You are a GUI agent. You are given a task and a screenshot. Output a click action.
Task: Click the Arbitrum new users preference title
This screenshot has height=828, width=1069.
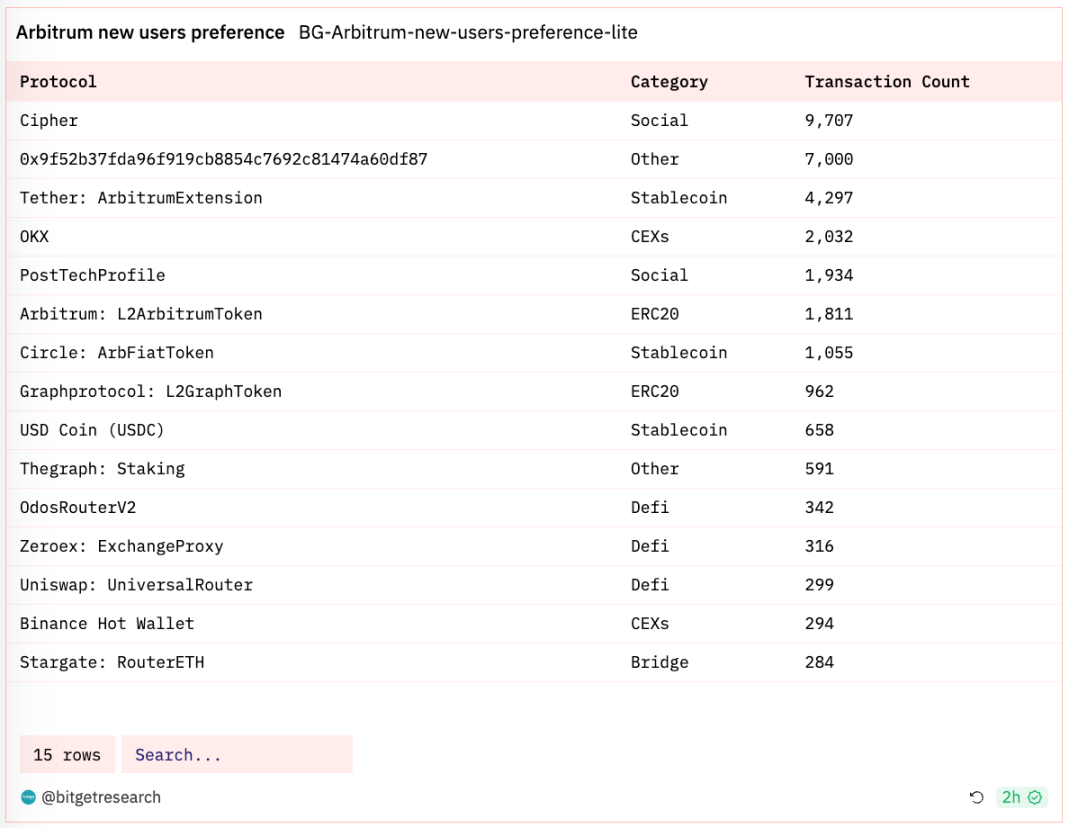click(x=150, y=33)
